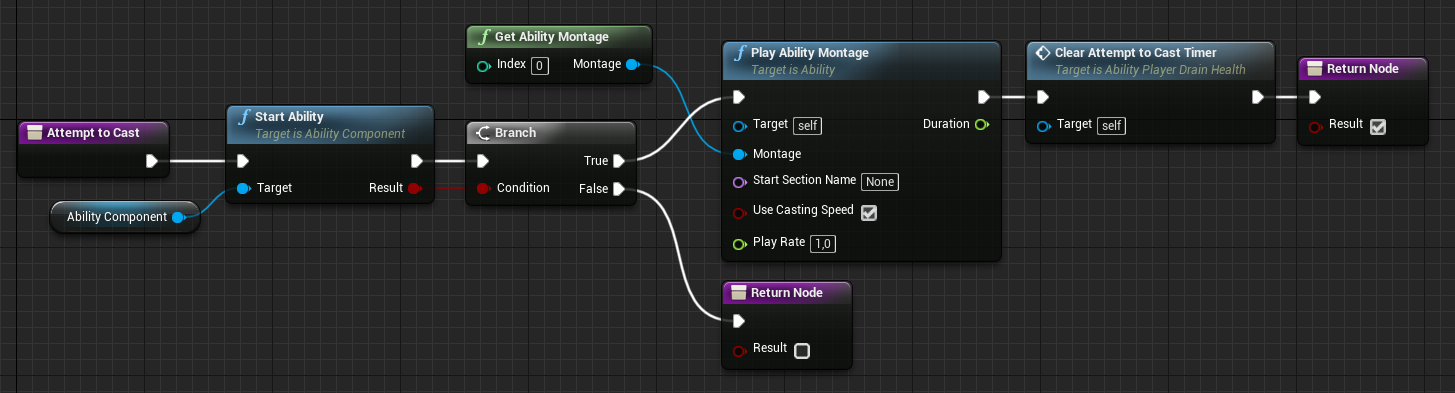This screenshot has width=1455, height=393.
Task: Click the Duration output pin
Action: 981,125
